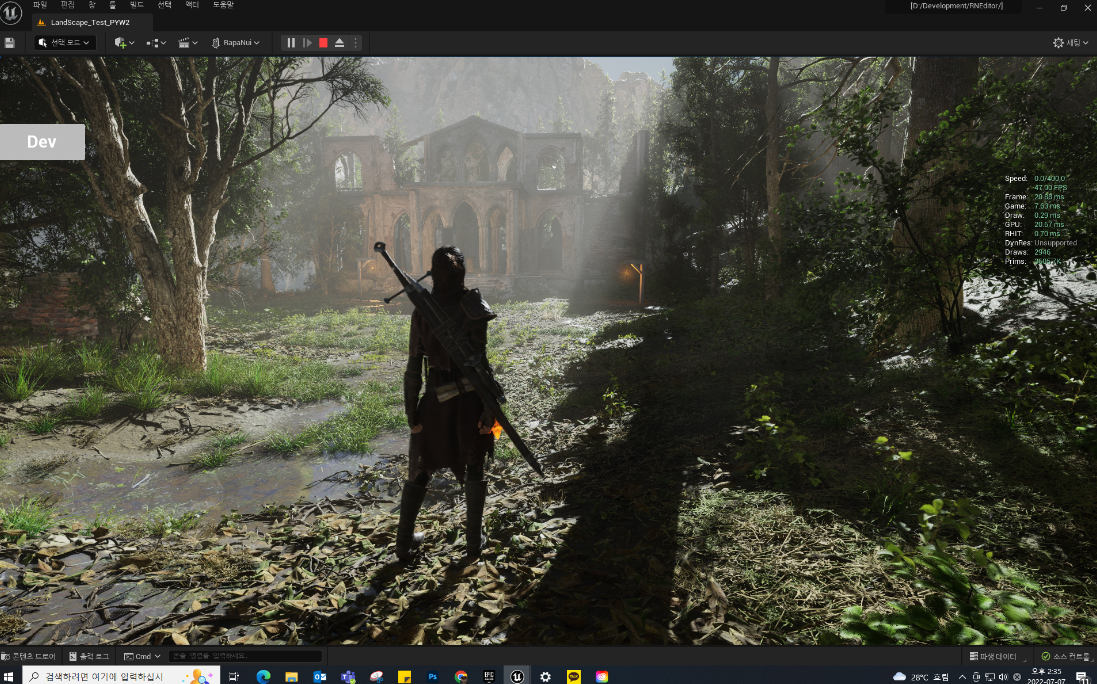This screenshot has width=1097, height=684.
Task: Open Google Chrome from taskbar
Action: [460, 676]
